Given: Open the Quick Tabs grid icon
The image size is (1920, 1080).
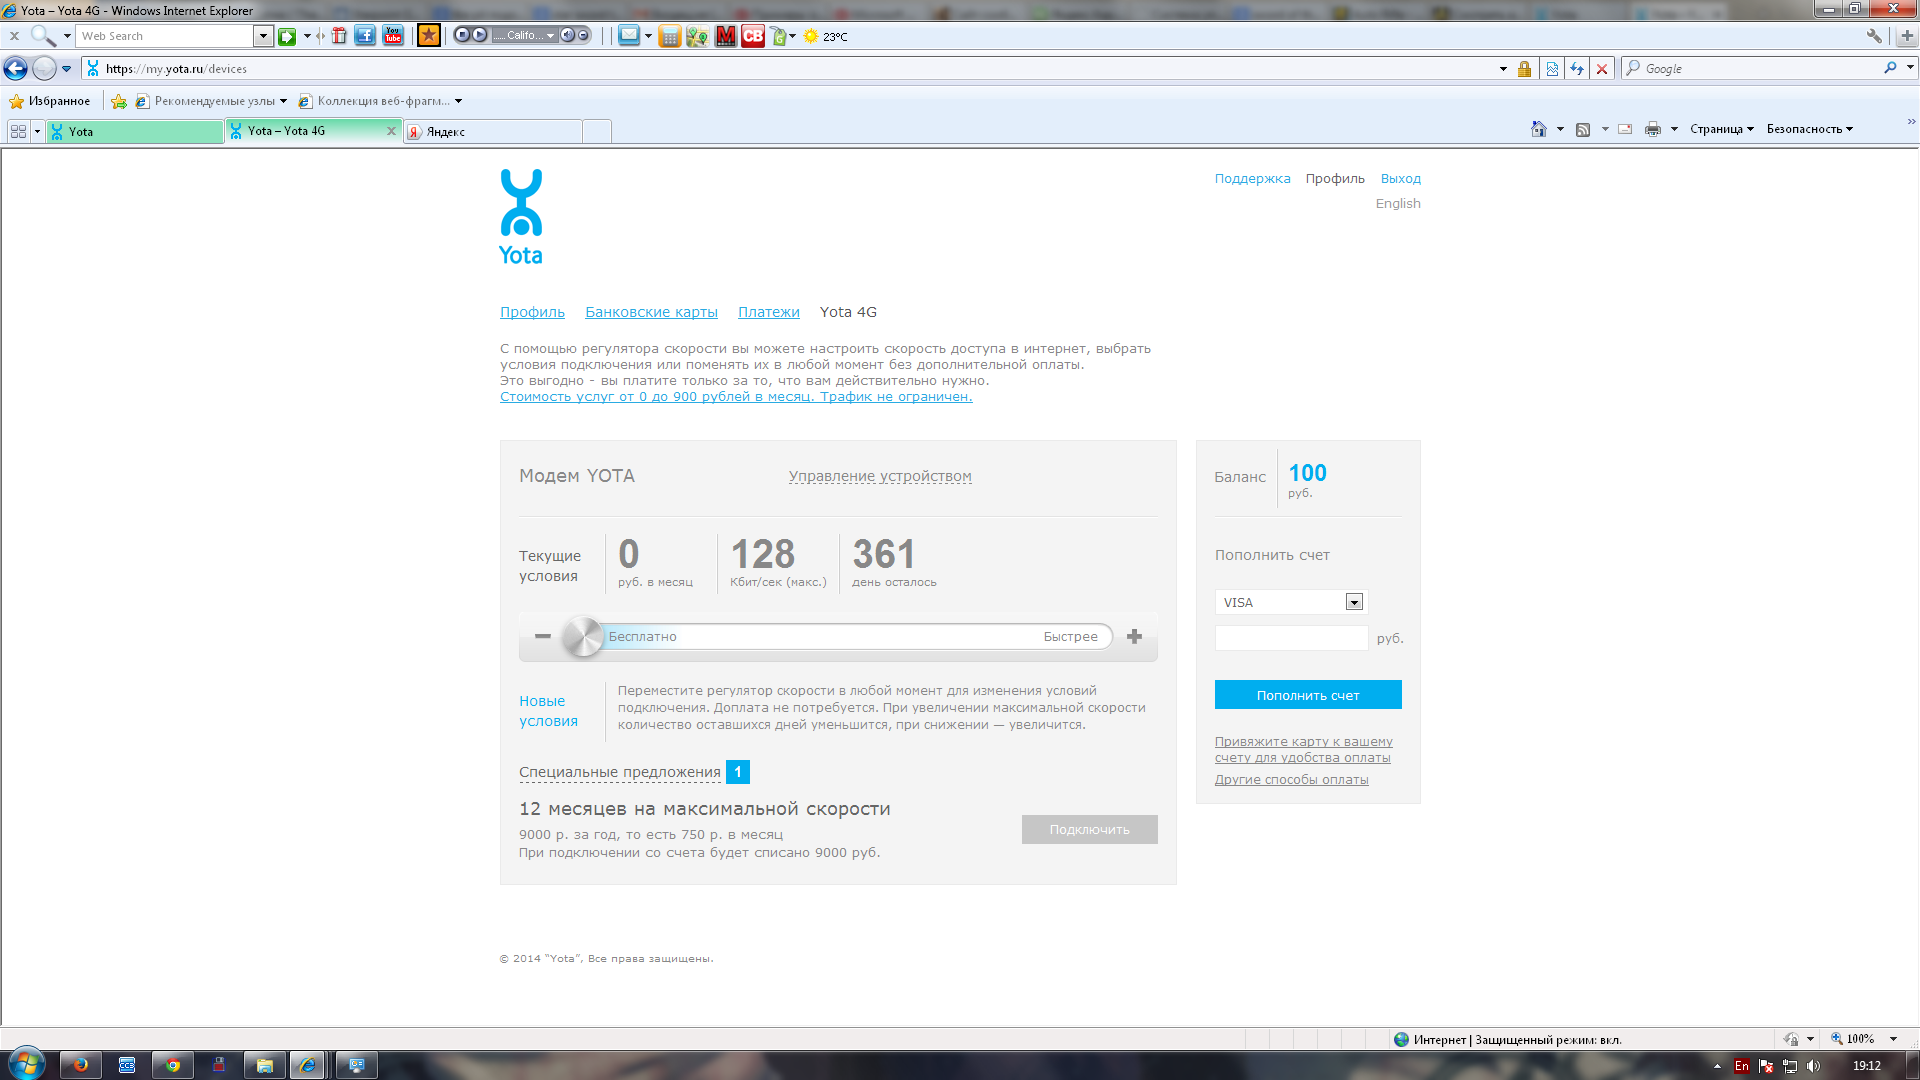Looking at the screenshot, I should tap(18, 131).
